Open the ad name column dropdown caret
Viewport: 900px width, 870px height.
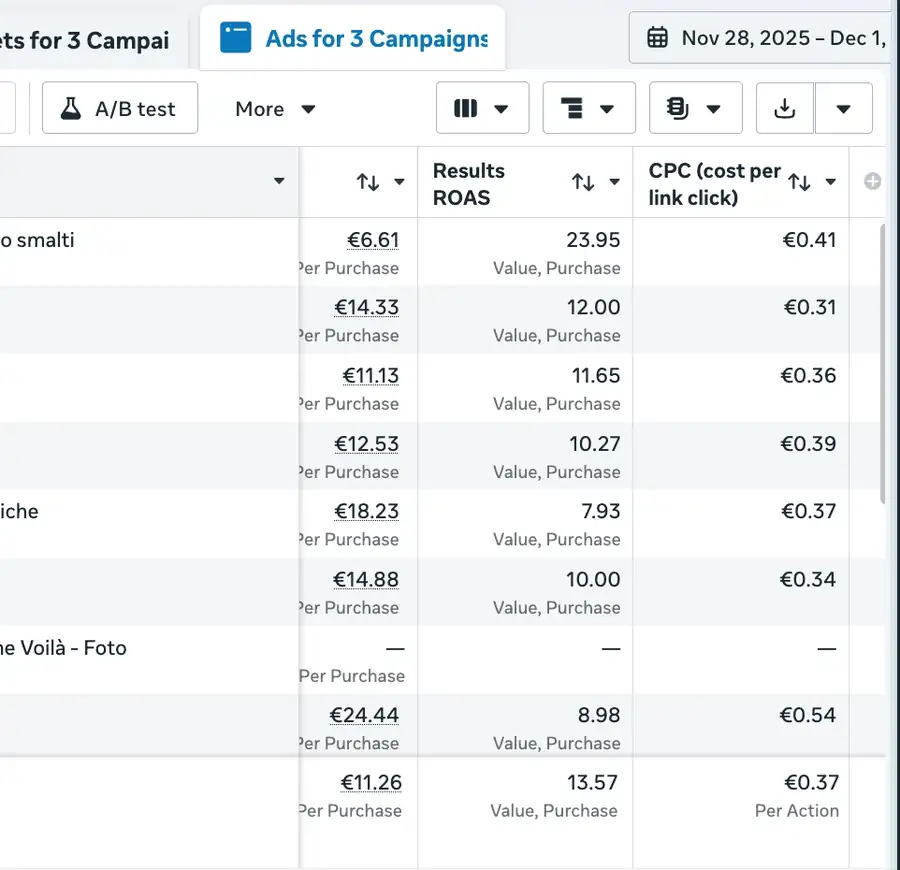click(x=279, y=181)
